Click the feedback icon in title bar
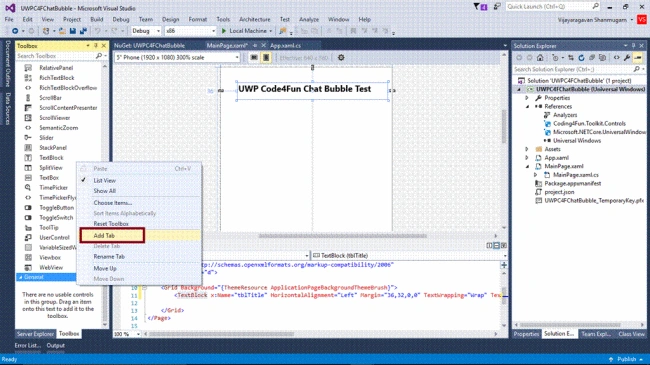The width and height of the screenshot is (650, 365). [x=497, y=7]
